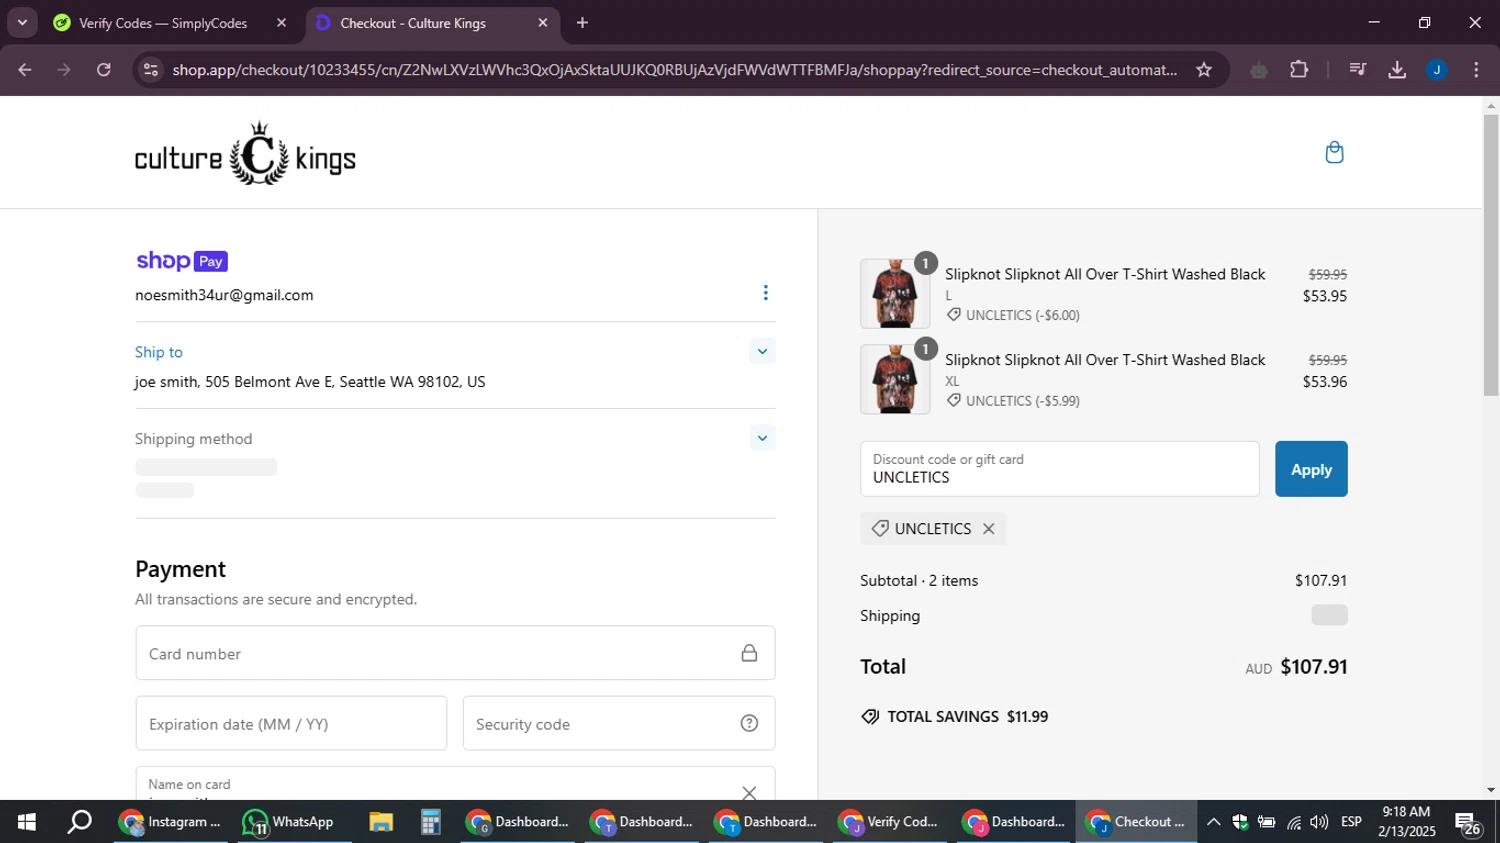
Task: Apply the discount code
Action: [1311, 469]
